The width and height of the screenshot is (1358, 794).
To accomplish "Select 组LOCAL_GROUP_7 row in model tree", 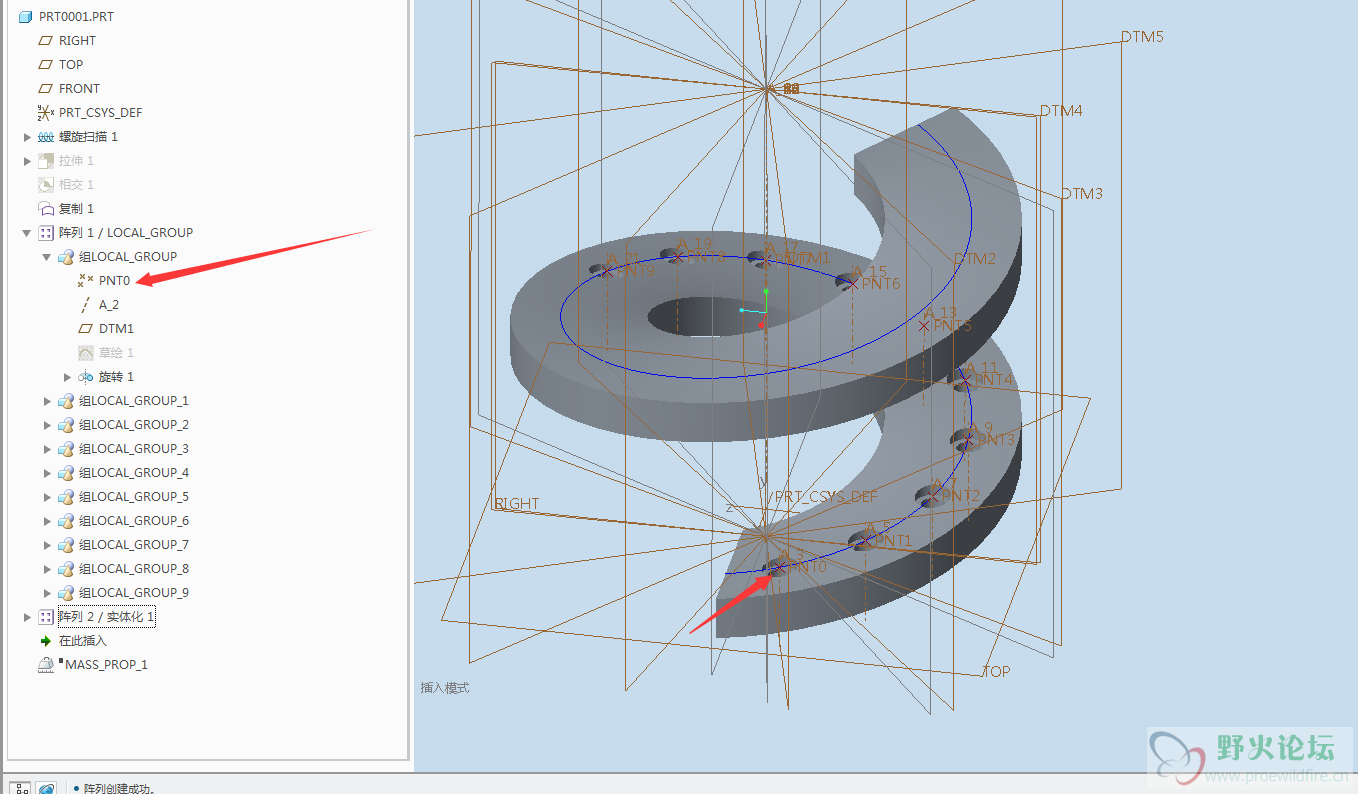I will click(x=123, y=545).
